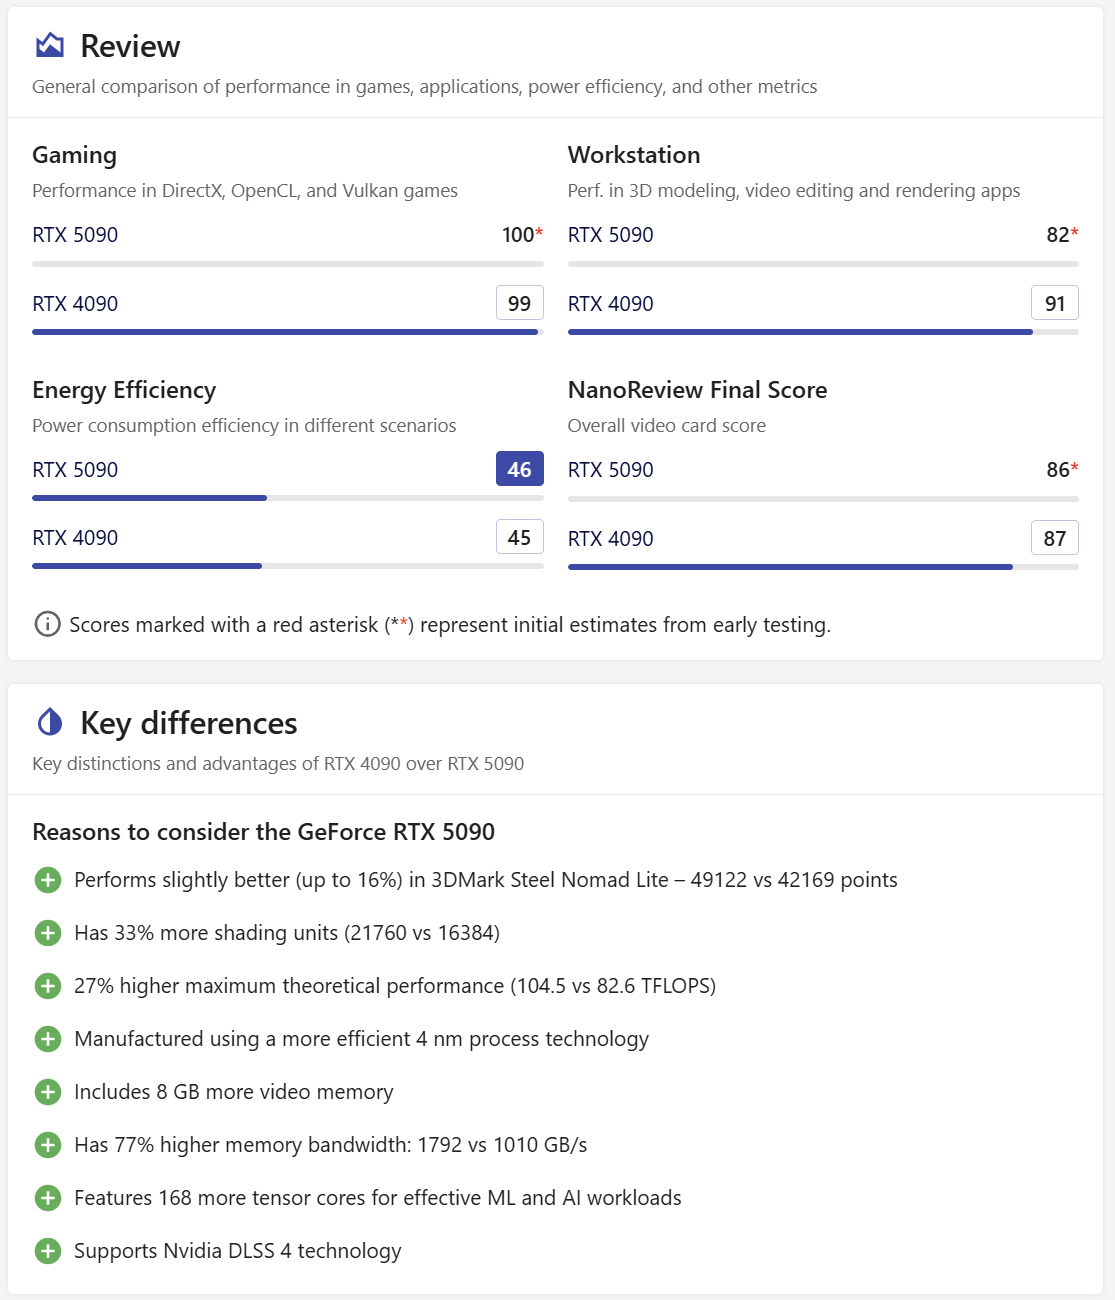Screen dimensions: 1115x1300
Task: Click RTX 5090 link under Gaming
Action: click(x=75, y=235)
